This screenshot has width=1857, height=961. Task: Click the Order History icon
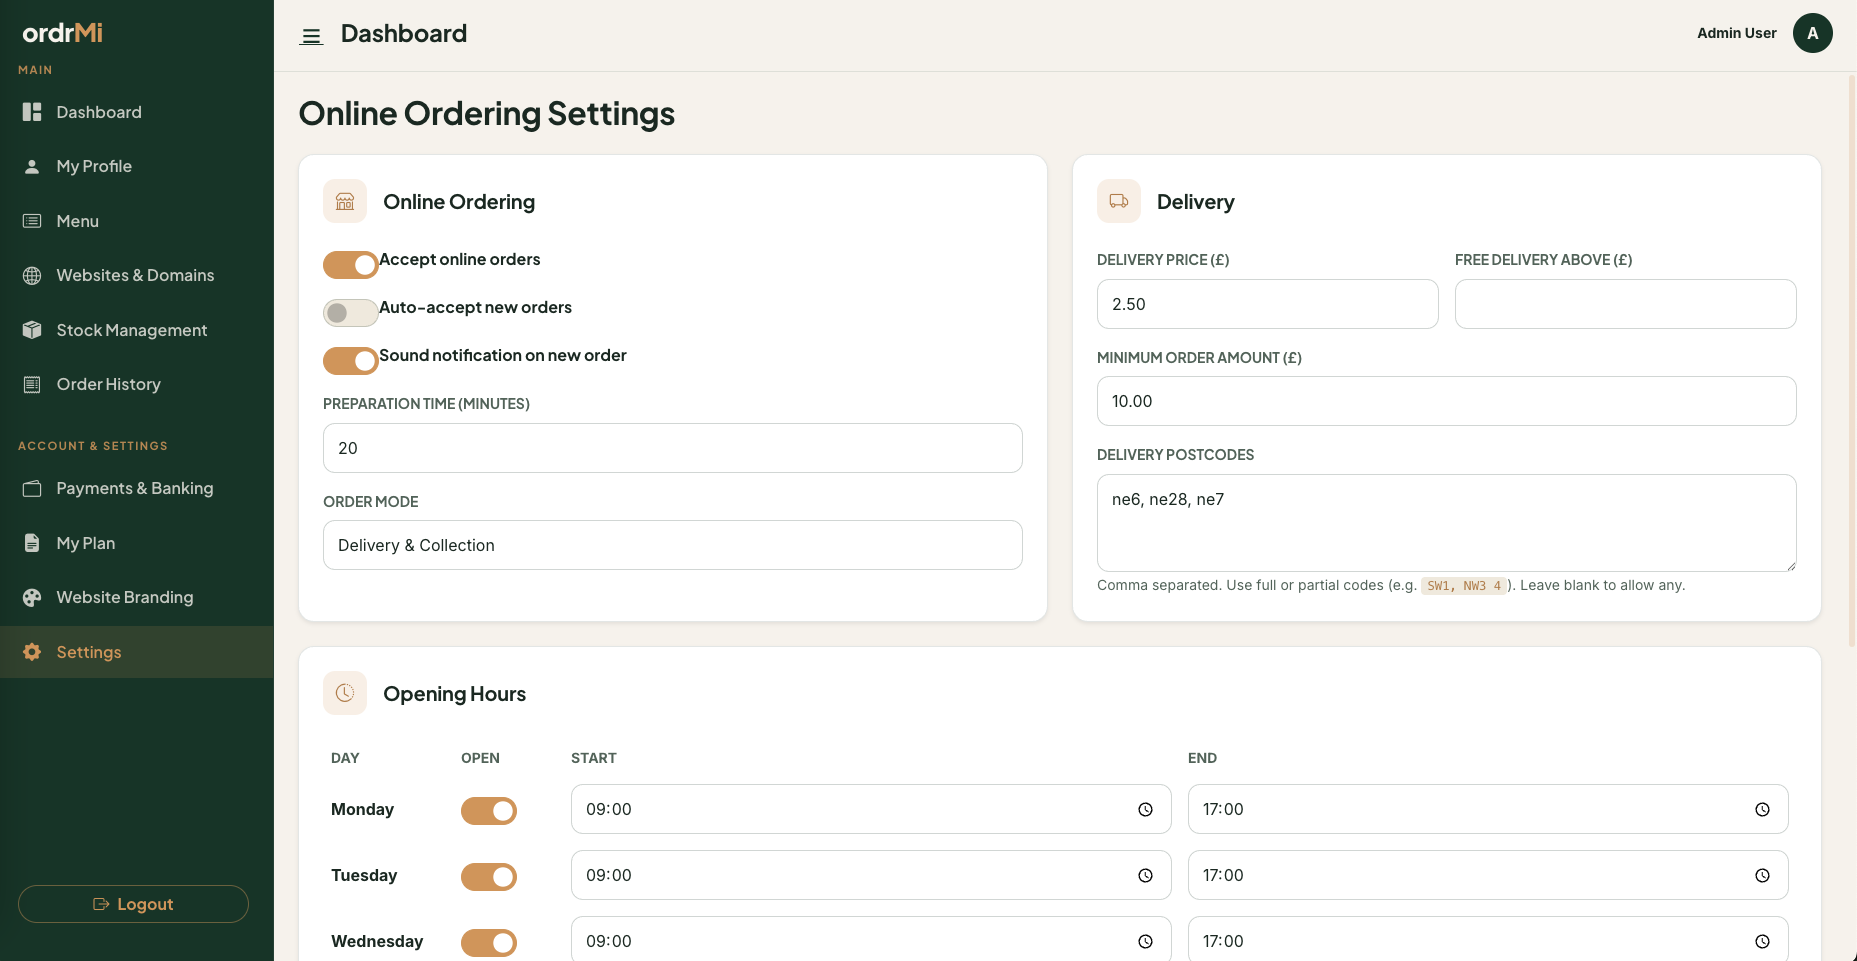click(32, 384)
